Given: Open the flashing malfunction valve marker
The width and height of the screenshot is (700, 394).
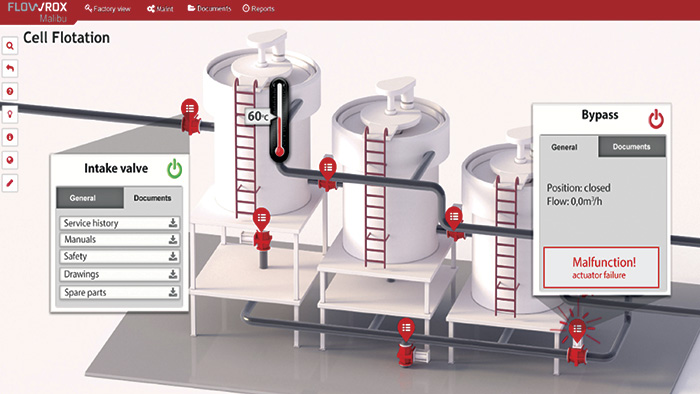Looking at the screenshot, I should click(x=577, y=330).
